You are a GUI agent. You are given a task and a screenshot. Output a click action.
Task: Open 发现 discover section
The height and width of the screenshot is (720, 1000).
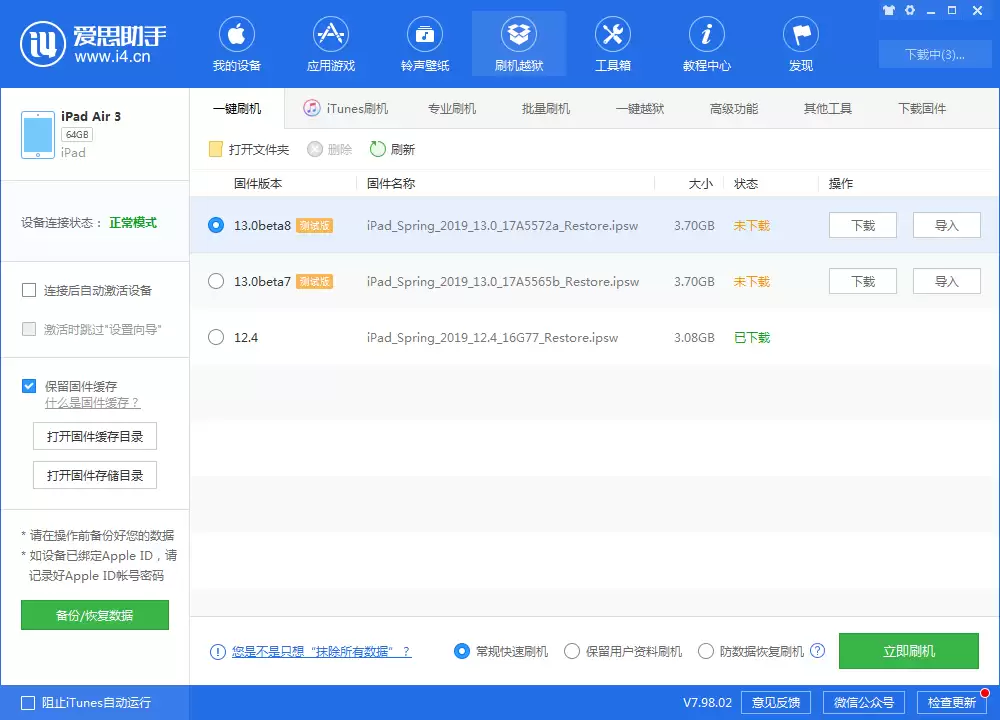click(801, 44)
